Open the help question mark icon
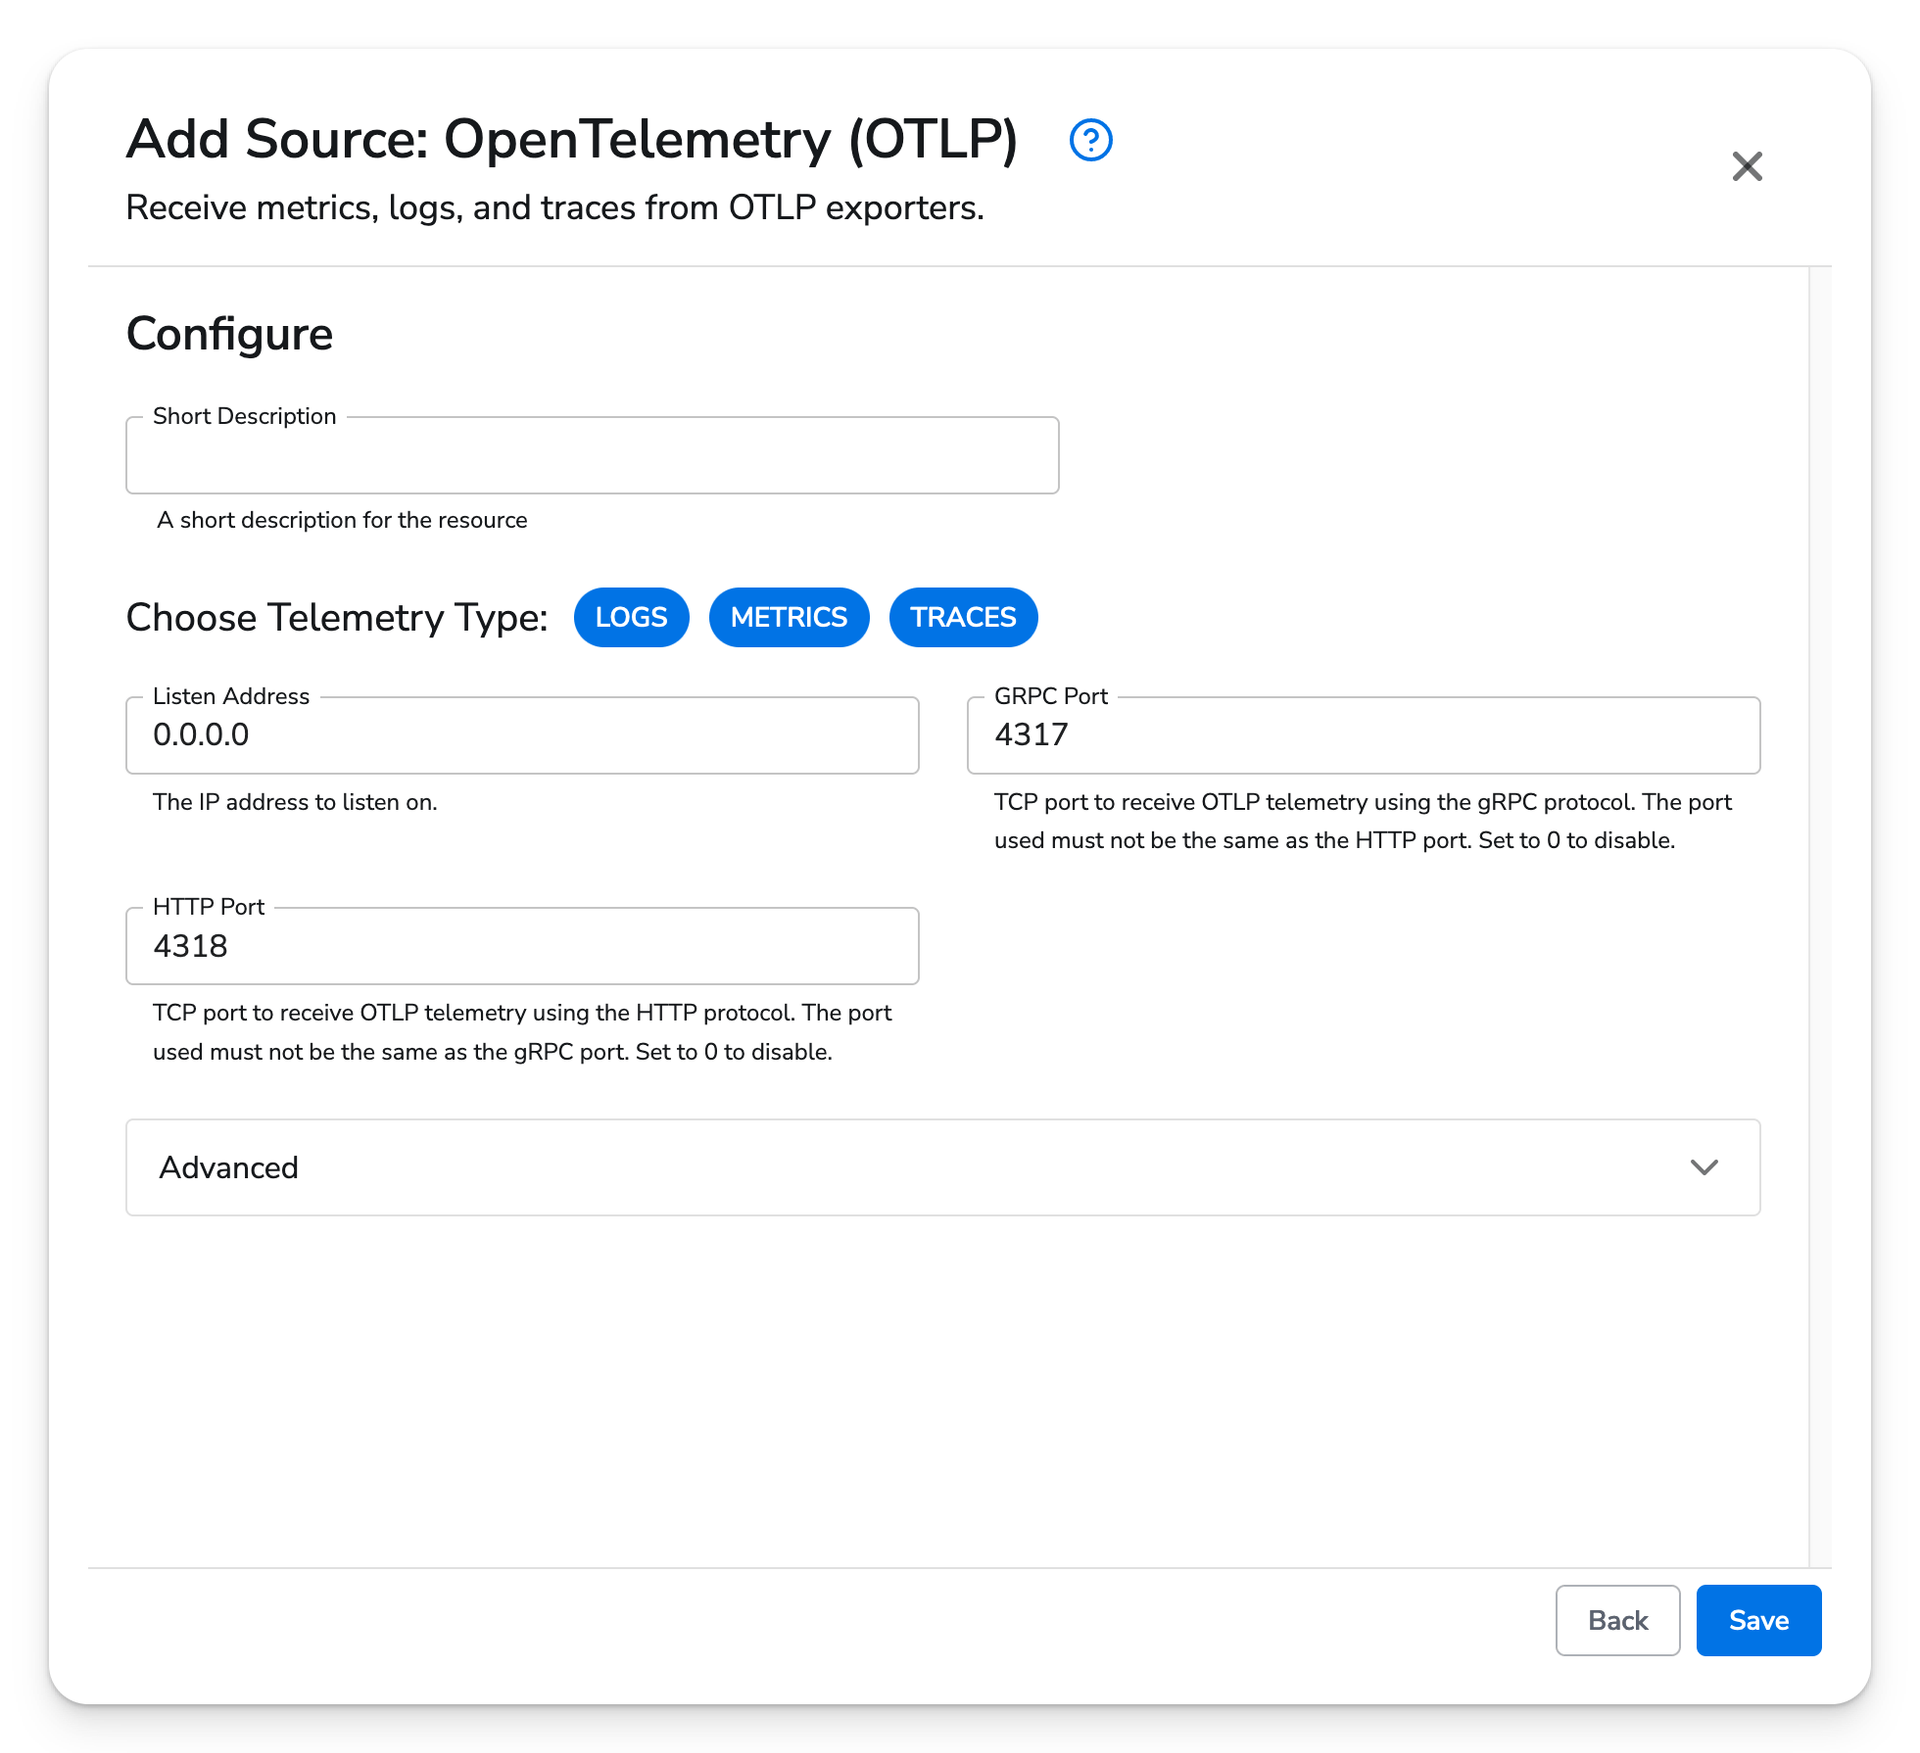1920x1753 pixels. (1090, 139)
